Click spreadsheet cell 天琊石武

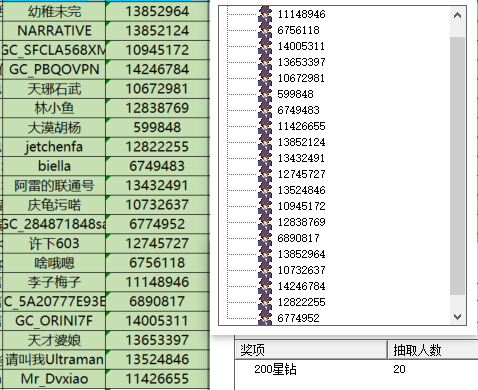54,89
